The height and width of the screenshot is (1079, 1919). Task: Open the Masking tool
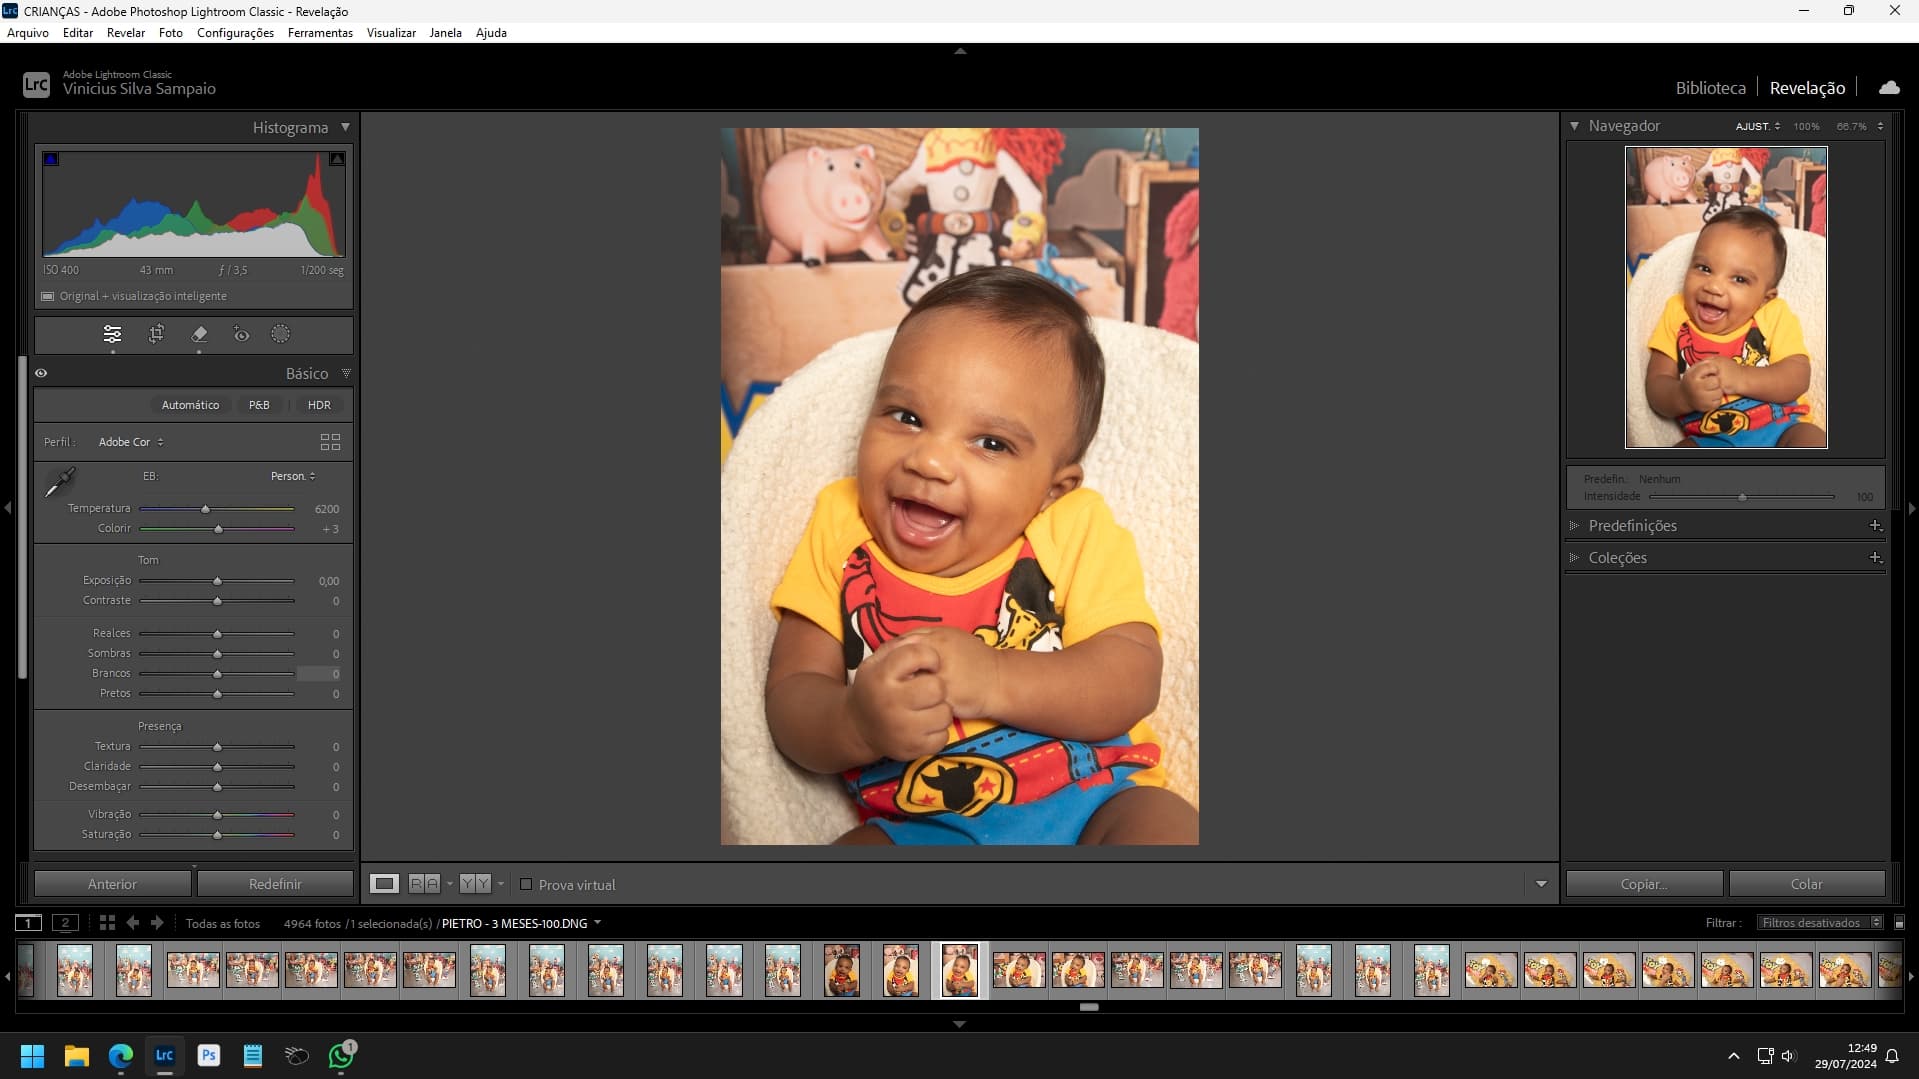281,335
